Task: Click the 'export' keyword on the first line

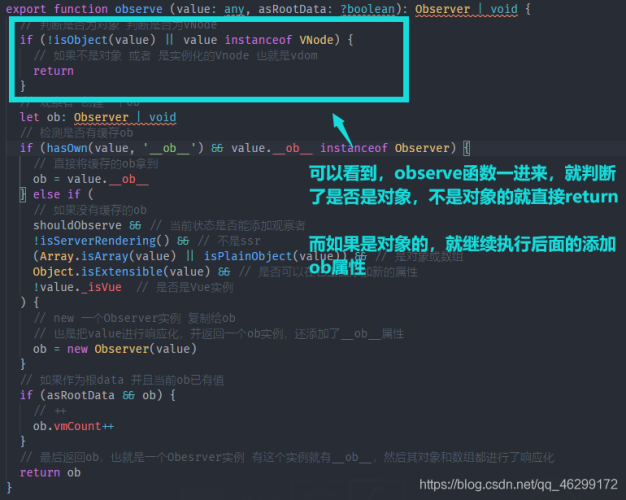Action: 26,9
